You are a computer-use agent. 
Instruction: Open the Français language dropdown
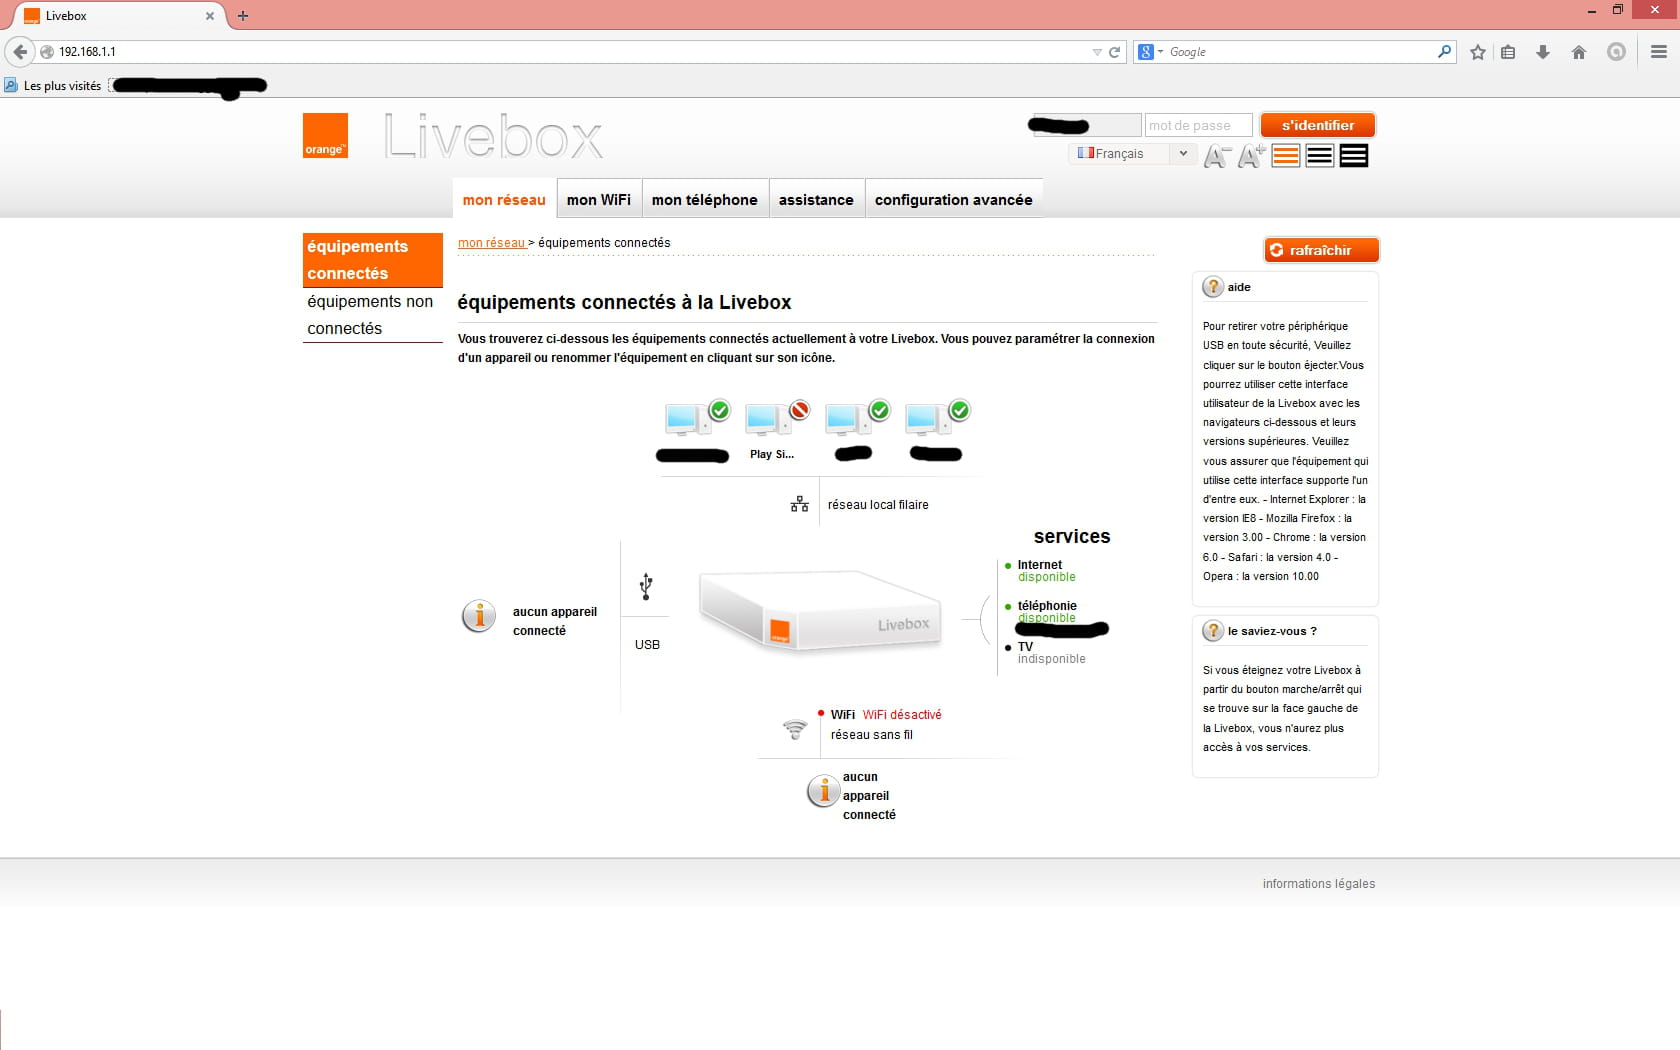pos(1132,153)
